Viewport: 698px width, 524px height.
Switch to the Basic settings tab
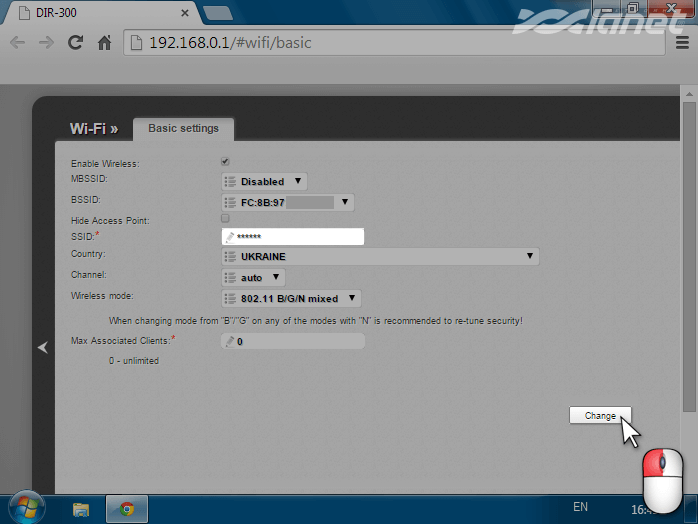[x=183, y=129]
